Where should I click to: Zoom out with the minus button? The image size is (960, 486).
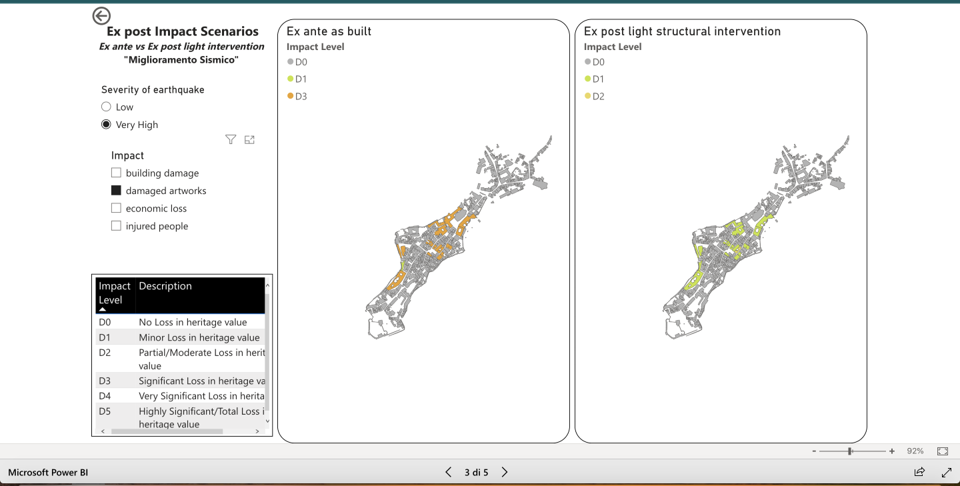pos(814,451)
